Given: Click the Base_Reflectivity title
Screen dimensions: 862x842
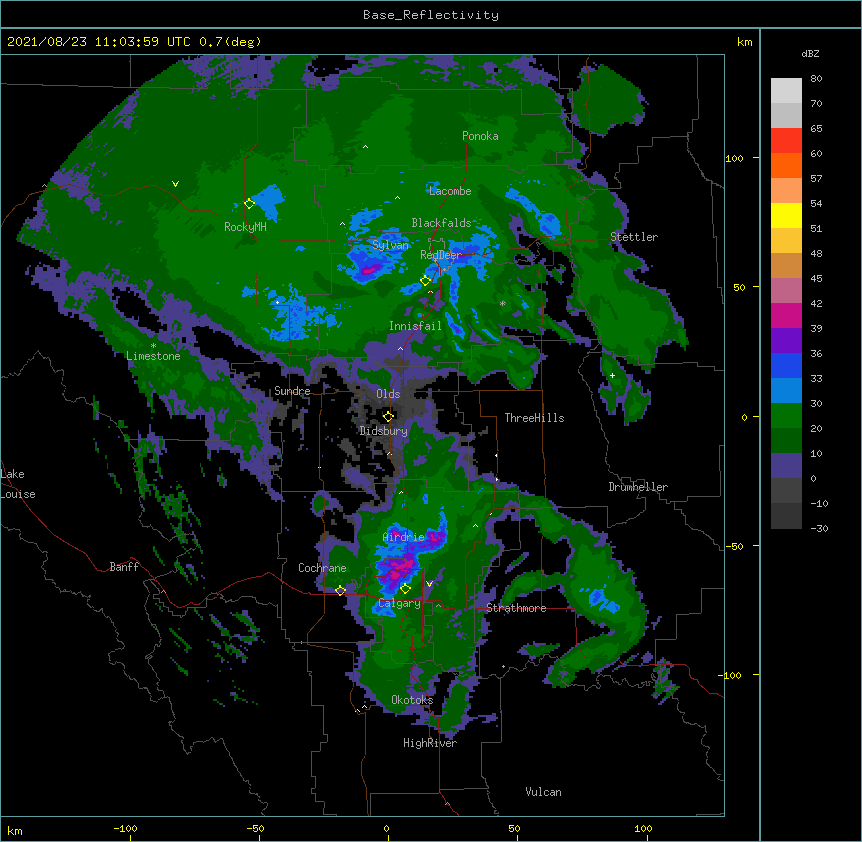Looking at the screenshot, I should (x=431, y=15).
